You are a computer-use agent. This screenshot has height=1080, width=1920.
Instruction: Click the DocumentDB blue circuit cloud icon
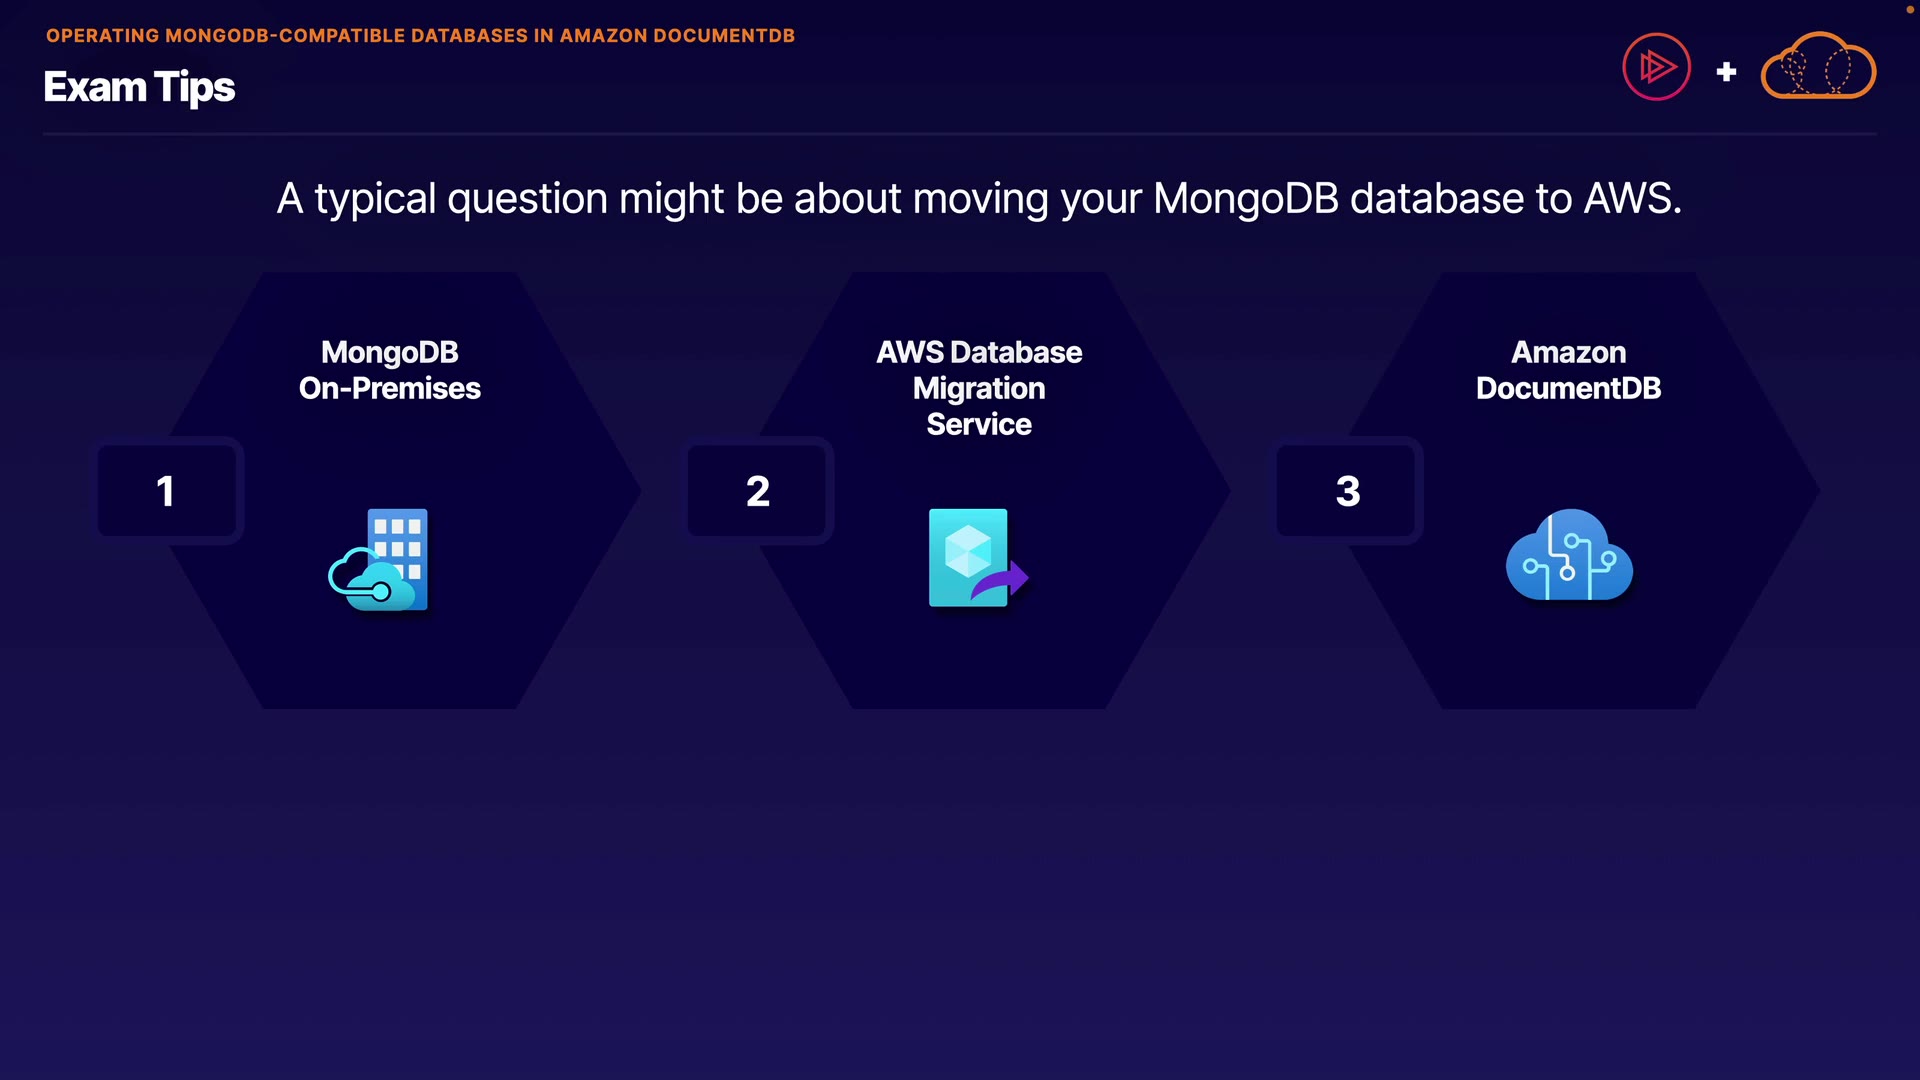[x=1569, y=556]
